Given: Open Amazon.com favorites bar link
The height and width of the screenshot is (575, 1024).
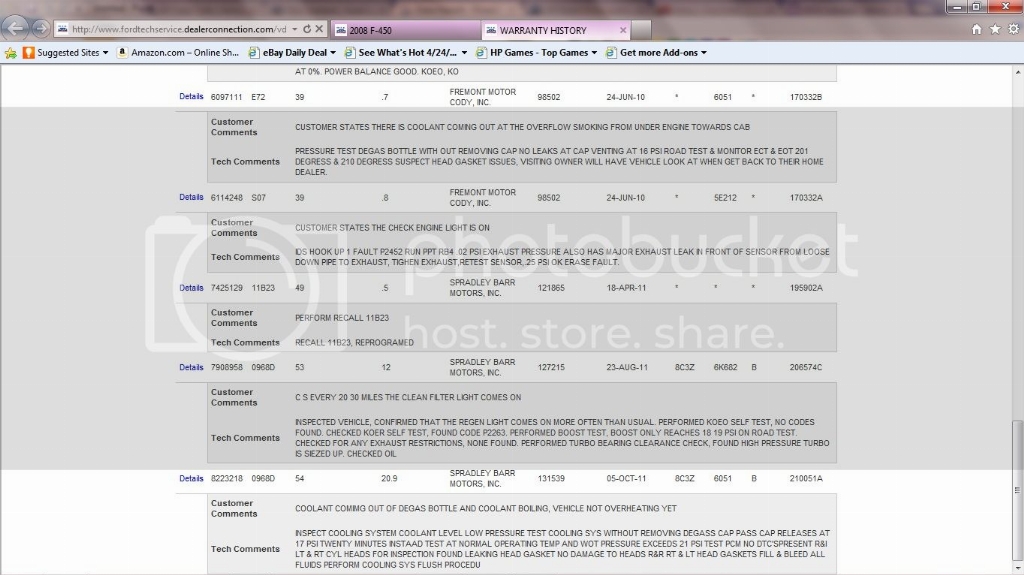Looking at the screenshot, I should (178, 52).
